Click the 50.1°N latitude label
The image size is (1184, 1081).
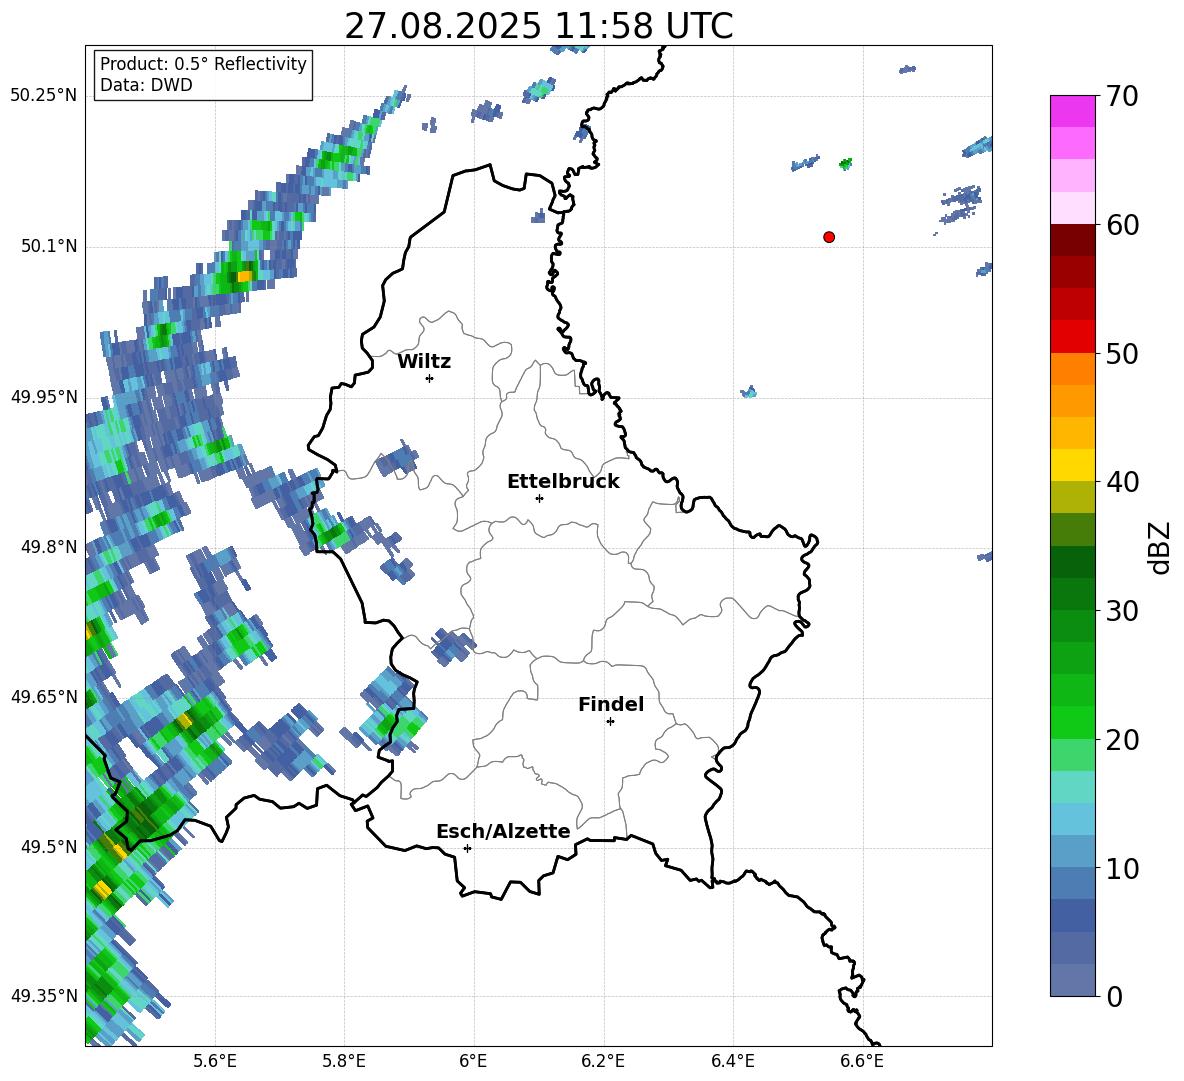[x=48, y=247]
